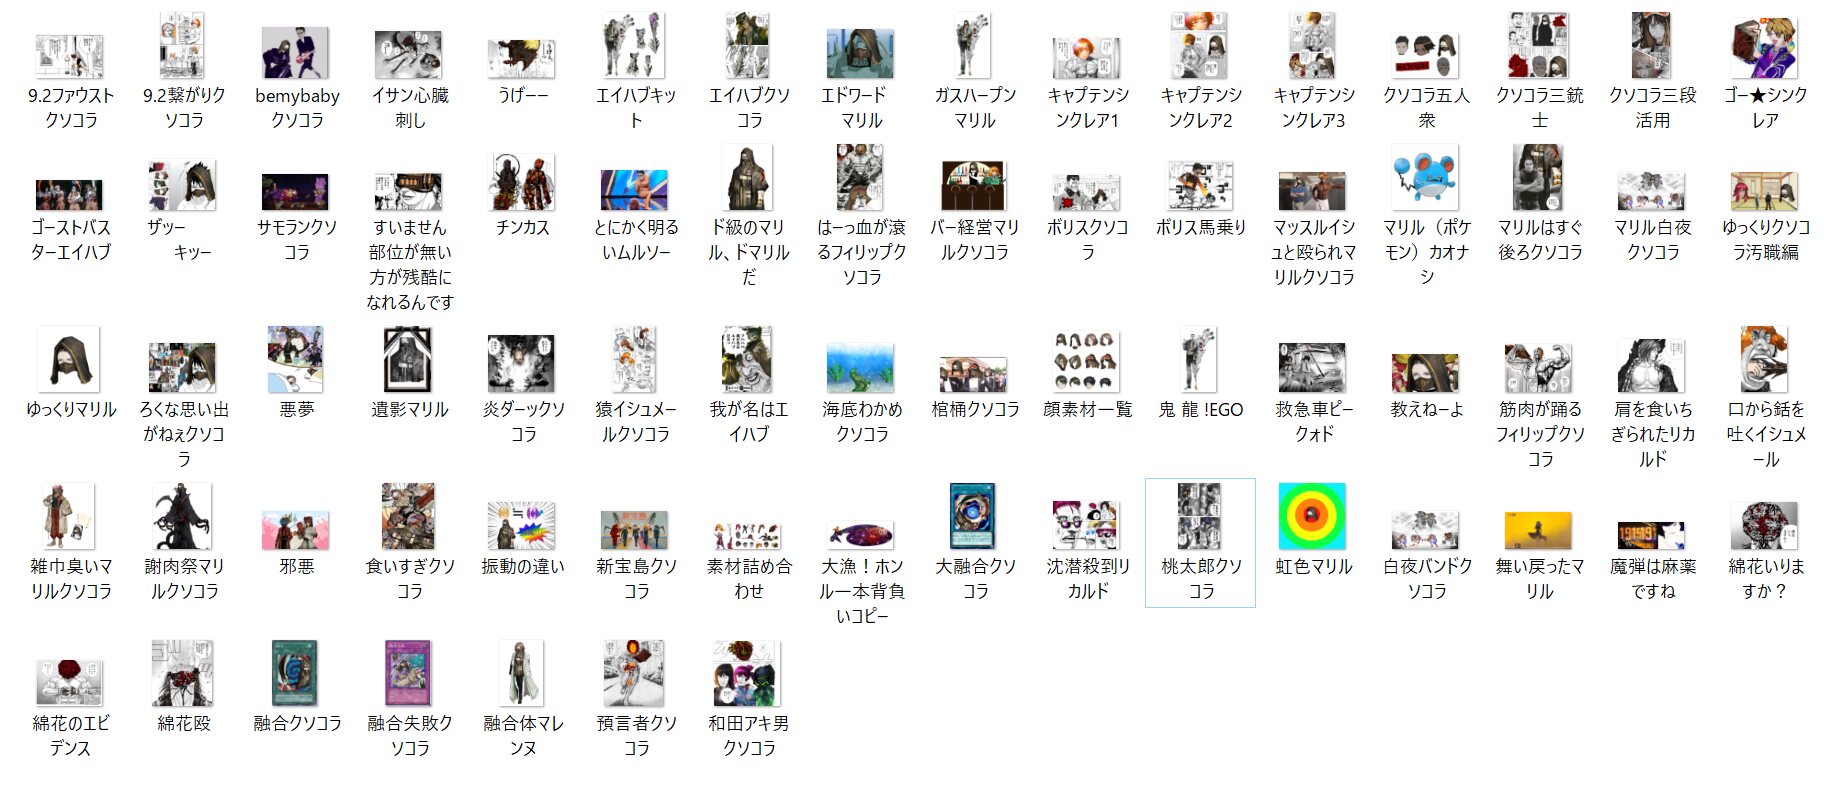This screenshot has height=802, width=1824.
Task: Click the クソコラ五人衆 image file
Action: point(1426,55)
